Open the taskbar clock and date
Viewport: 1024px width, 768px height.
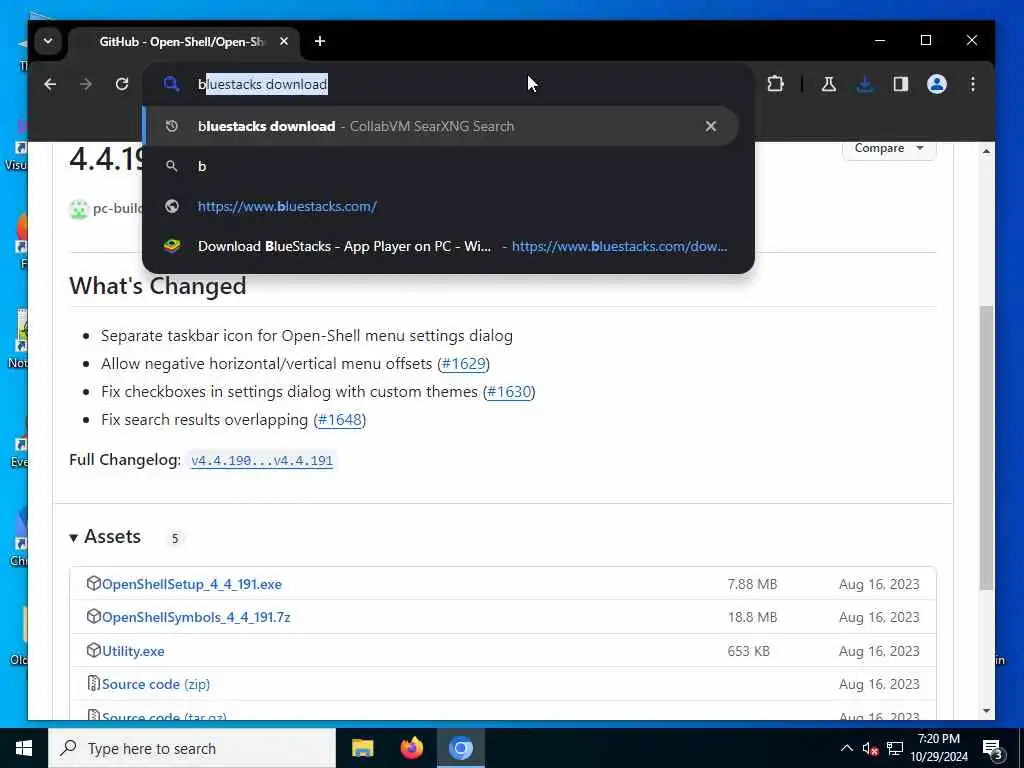(x=939, y=748)
